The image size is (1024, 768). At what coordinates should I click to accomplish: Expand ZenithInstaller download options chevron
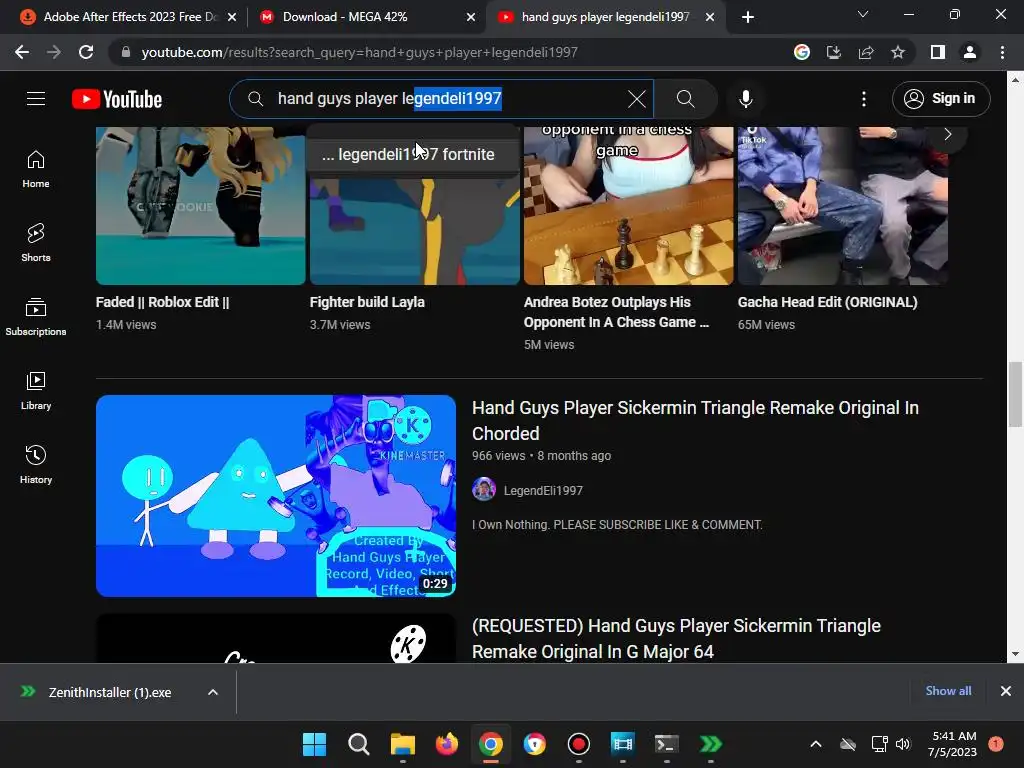point(213,692)
